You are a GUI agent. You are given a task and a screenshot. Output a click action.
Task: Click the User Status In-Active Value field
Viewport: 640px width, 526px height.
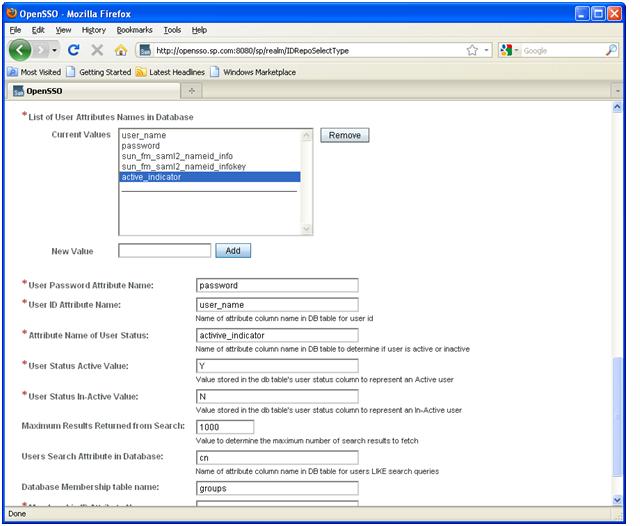277,396
